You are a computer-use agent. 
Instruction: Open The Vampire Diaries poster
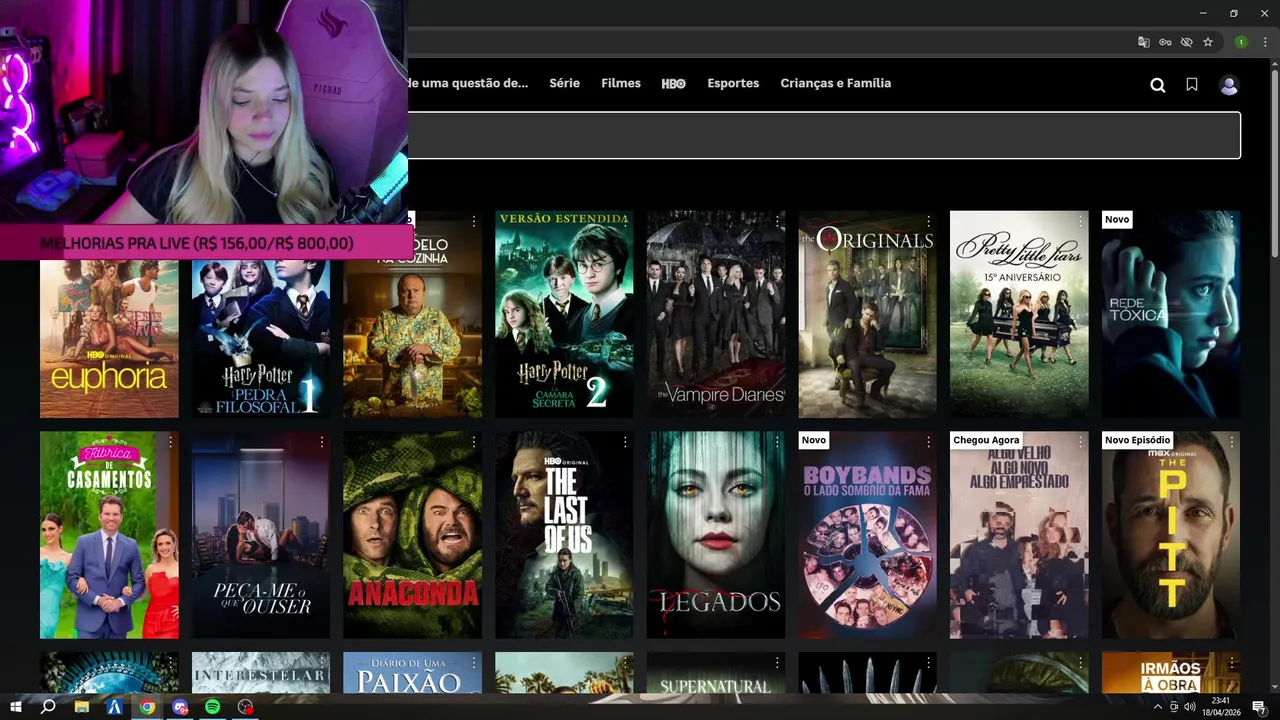(716, 314)
